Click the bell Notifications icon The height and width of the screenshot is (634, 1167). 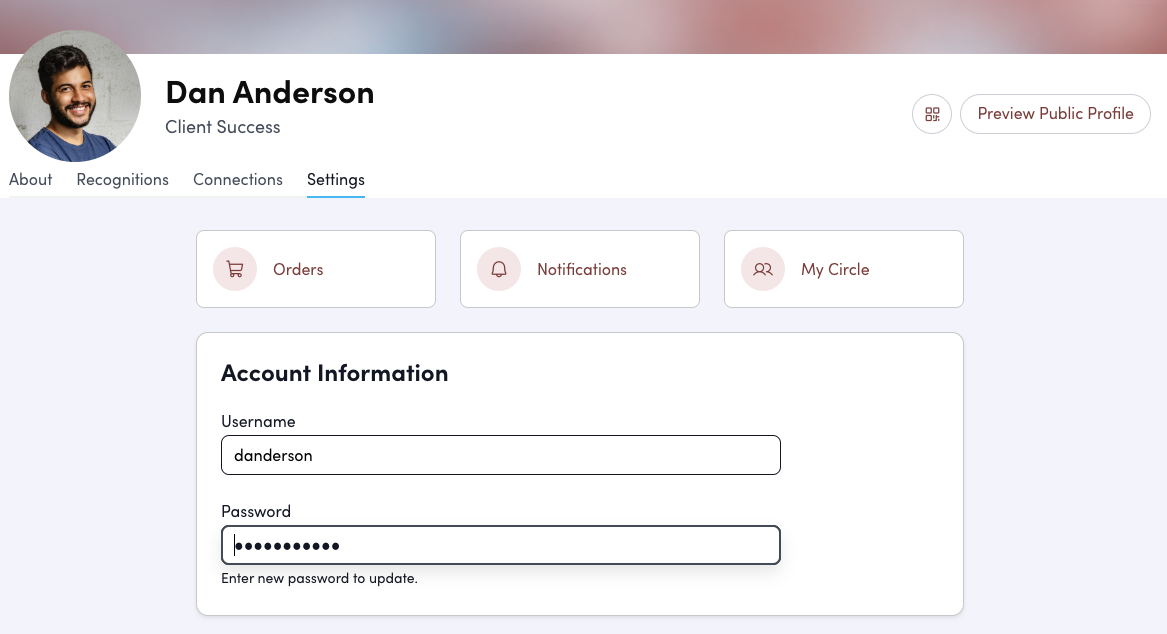499,269
